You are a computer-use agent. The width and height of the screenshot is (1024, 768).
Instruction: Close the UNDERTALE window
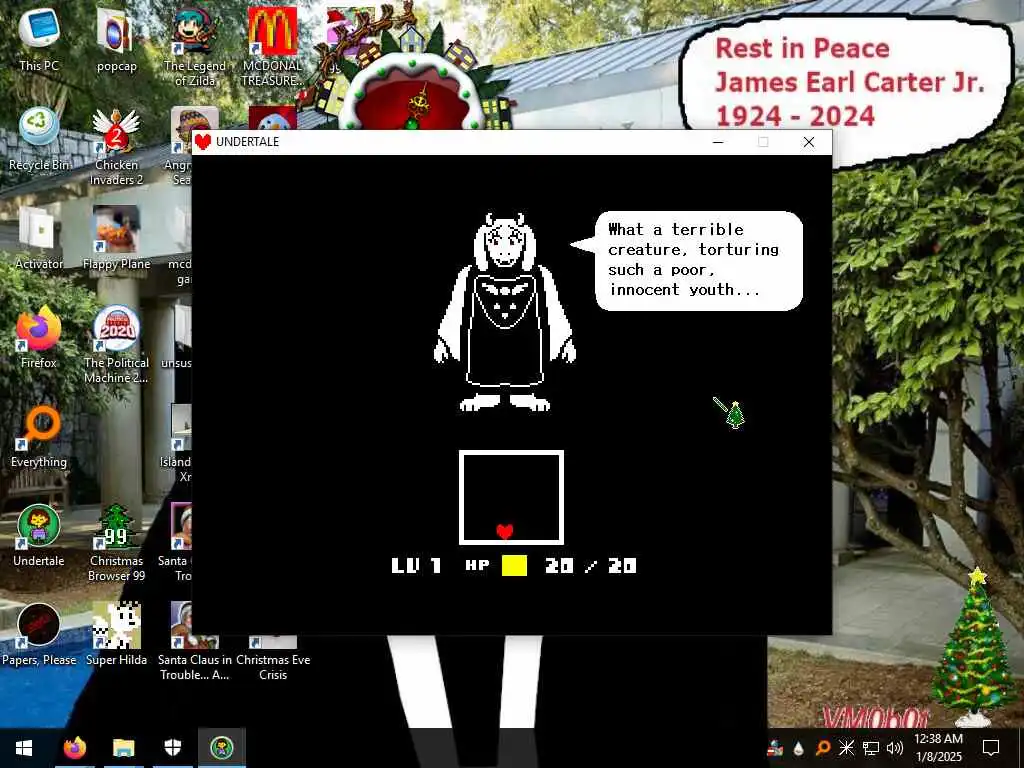[808, 142]
